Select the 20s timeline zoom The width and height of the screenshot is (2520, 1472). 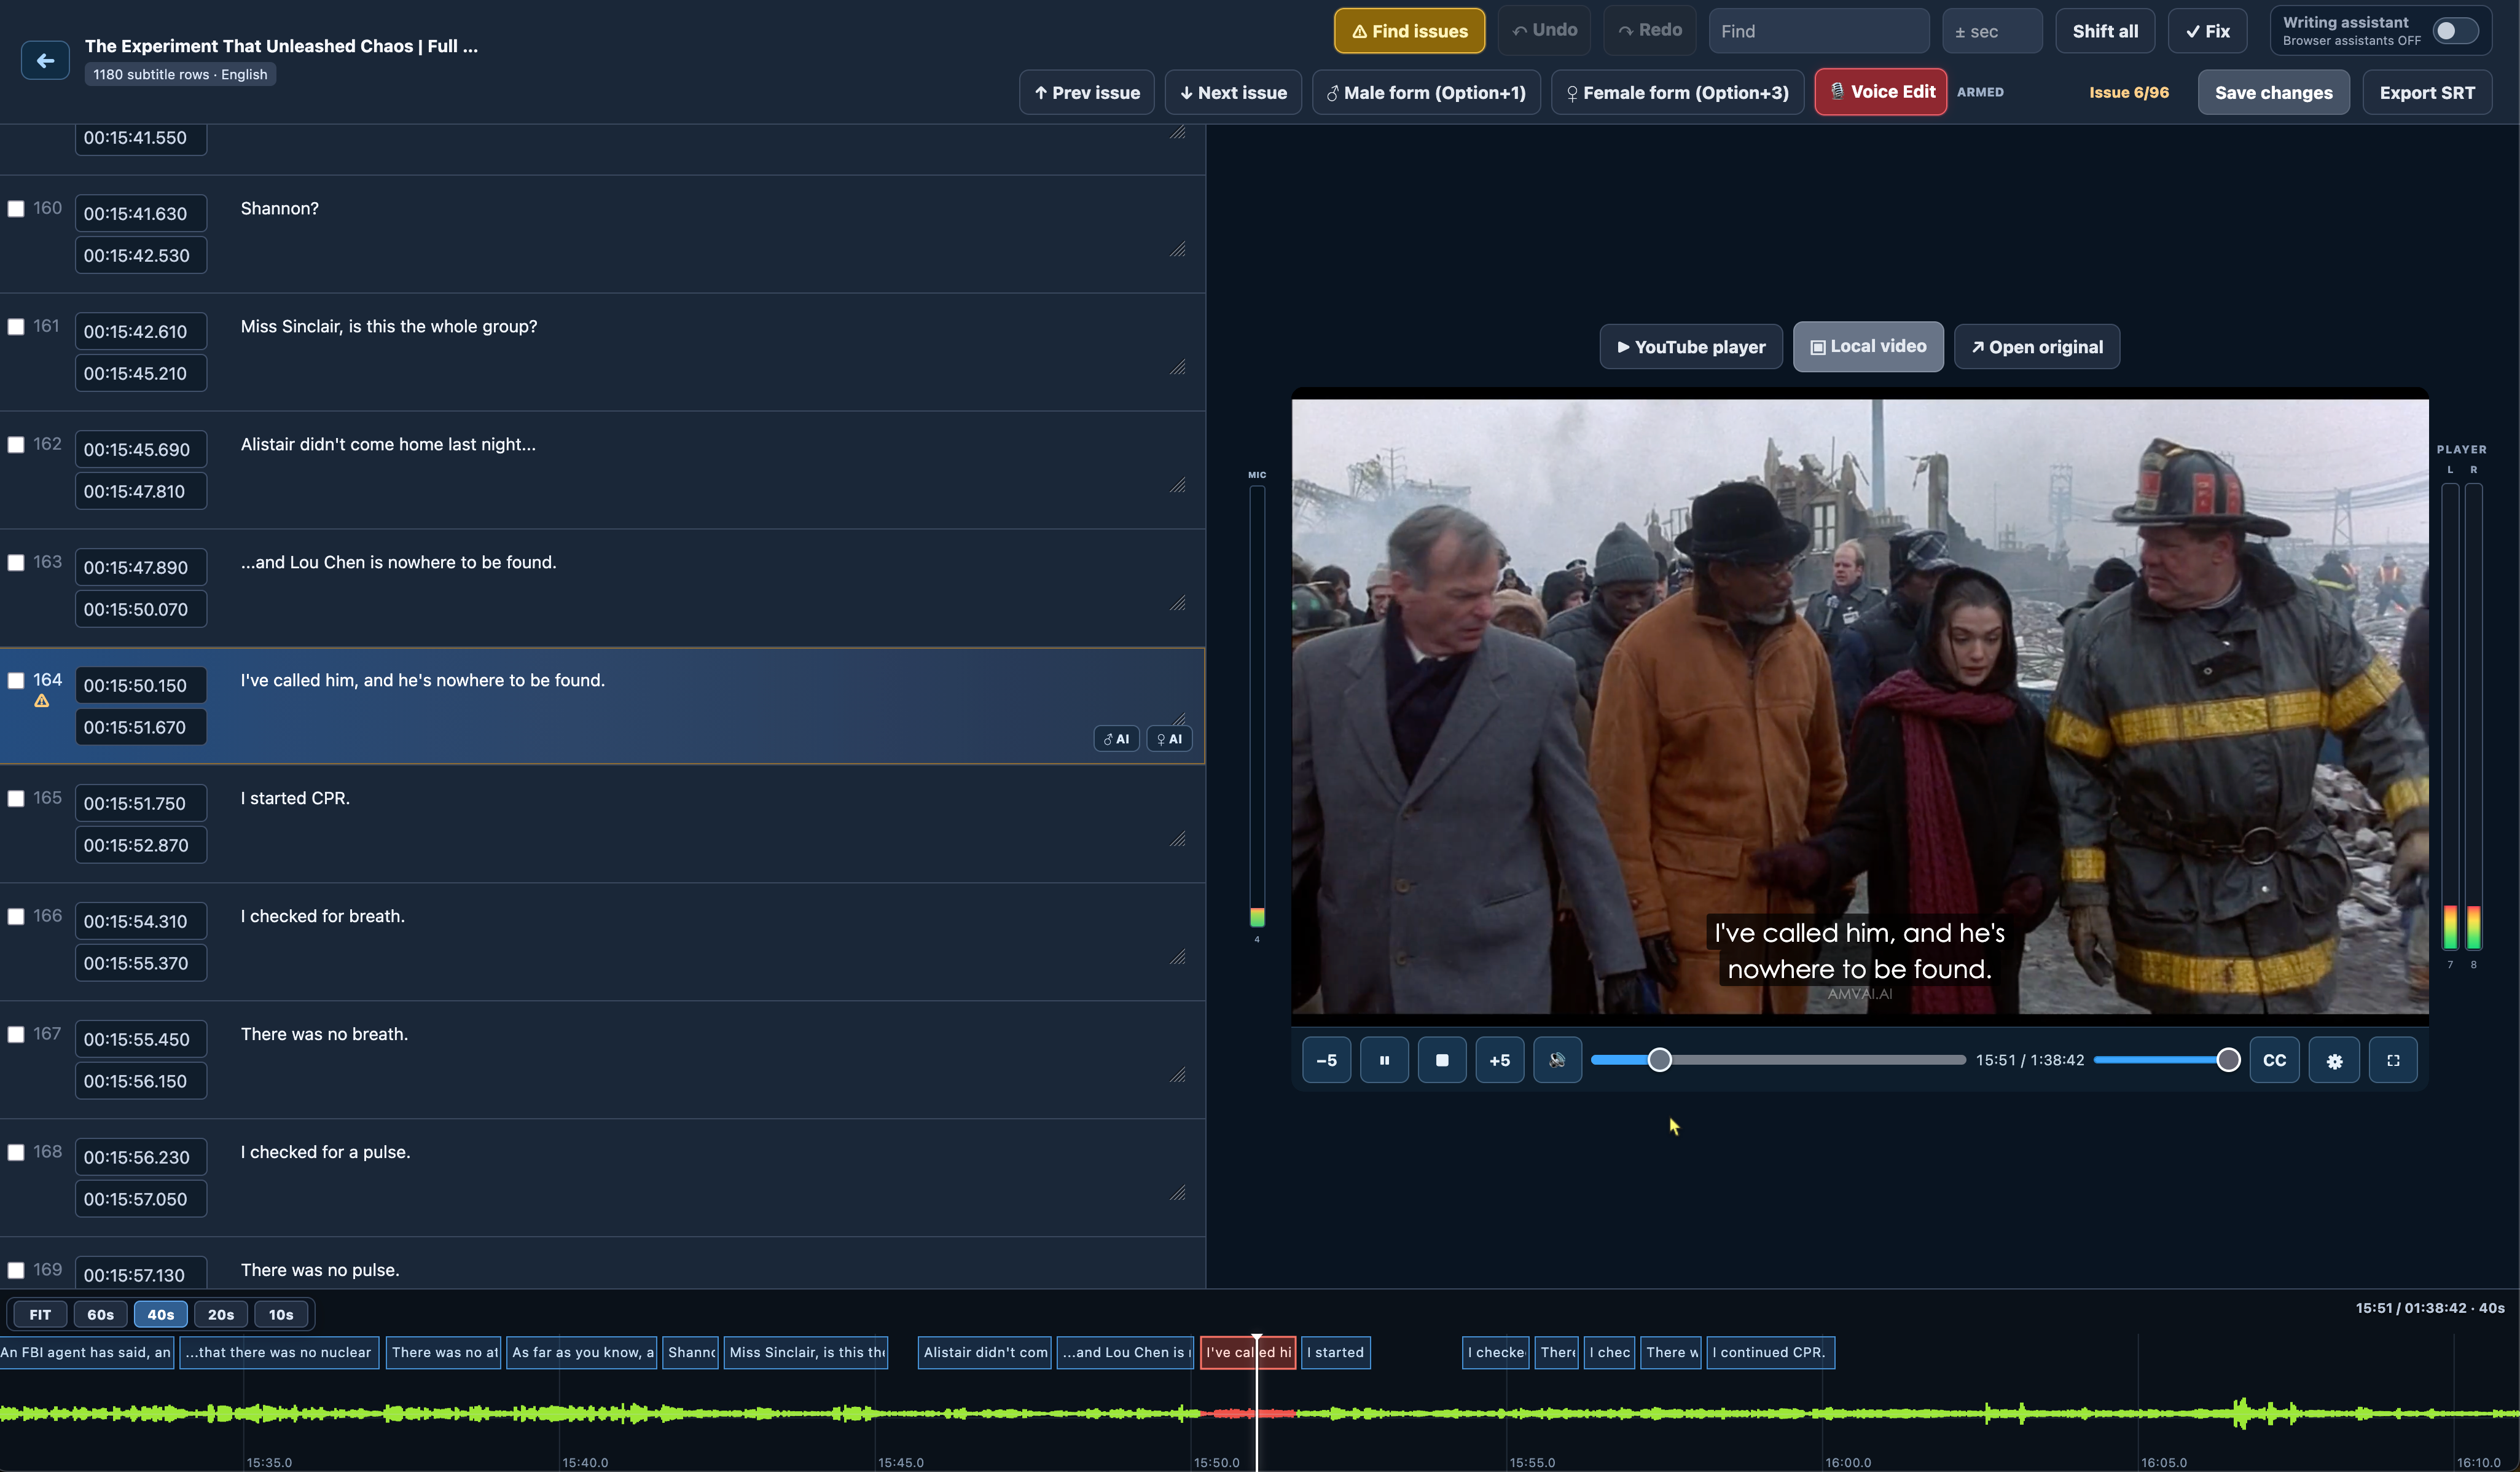point(221,1314)
